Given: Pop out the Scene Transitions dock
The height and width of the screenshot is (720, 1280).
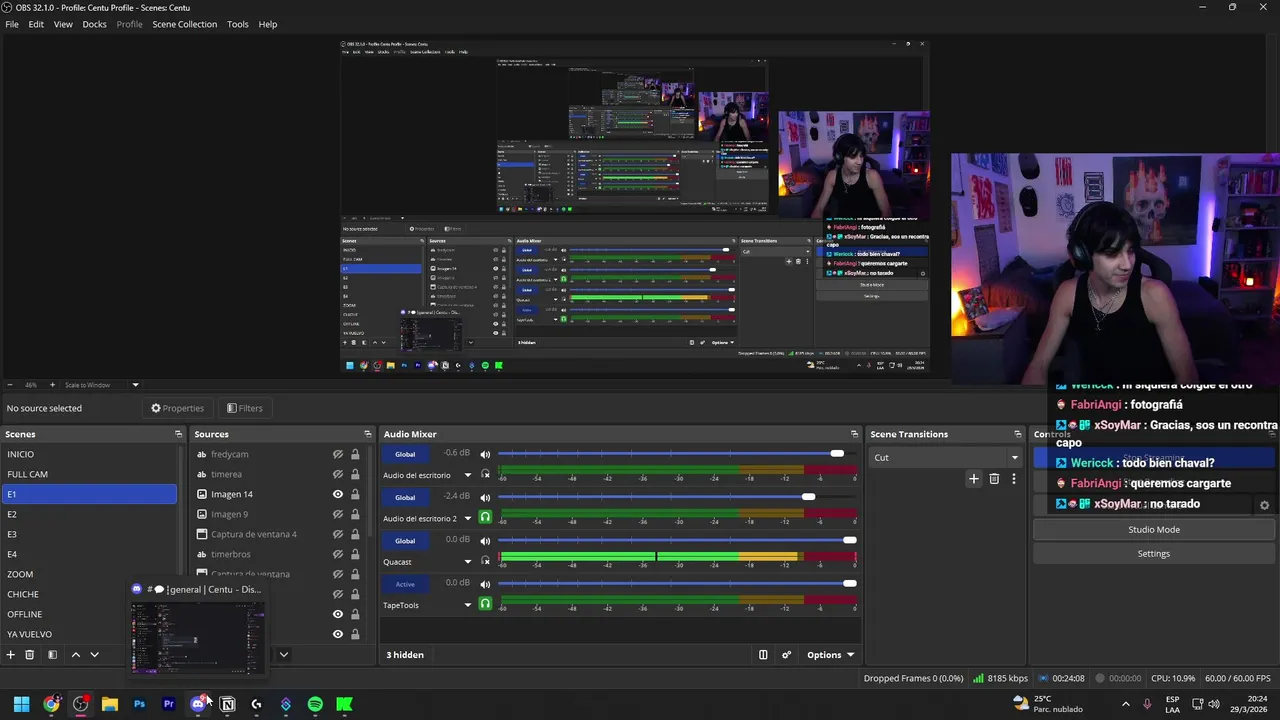Looking at the screenshot, I should click(x=1017, y=434).
